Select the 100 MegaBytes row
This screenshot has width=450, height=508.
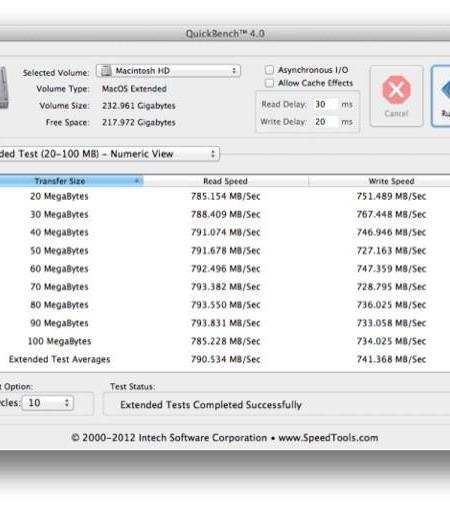[x=225, y=341]
